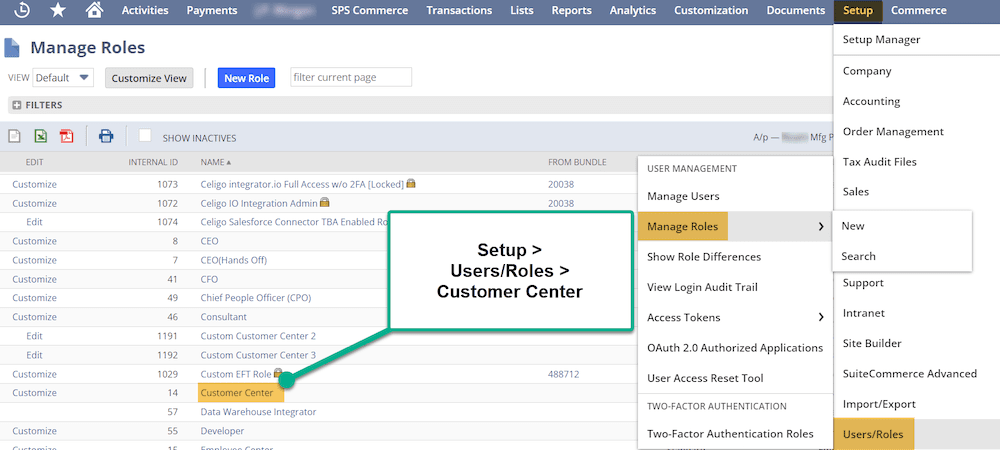This screenshot has height=450, width=1000.
Task: Select Accounting in the Setup menu
Action: 871,101
